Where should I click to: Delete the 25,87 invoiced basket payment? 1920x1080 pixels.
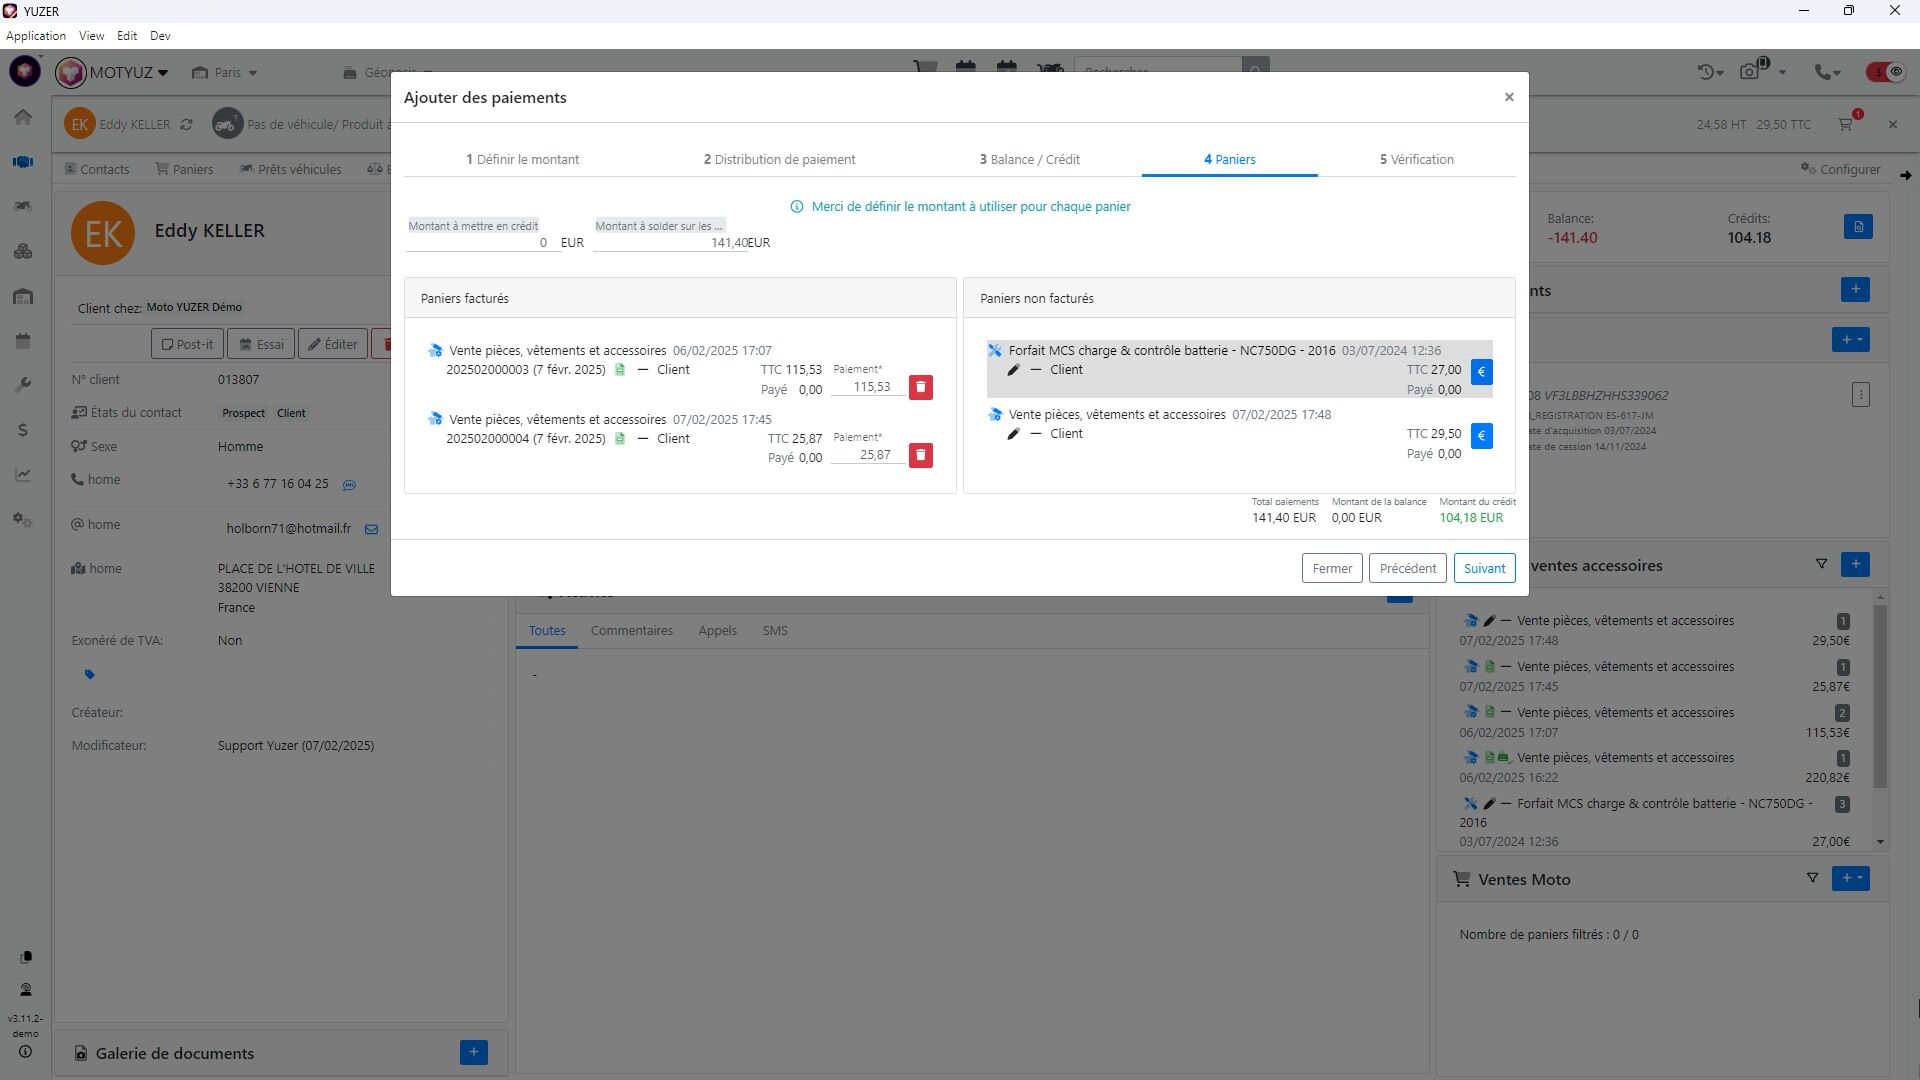(921, 455)
